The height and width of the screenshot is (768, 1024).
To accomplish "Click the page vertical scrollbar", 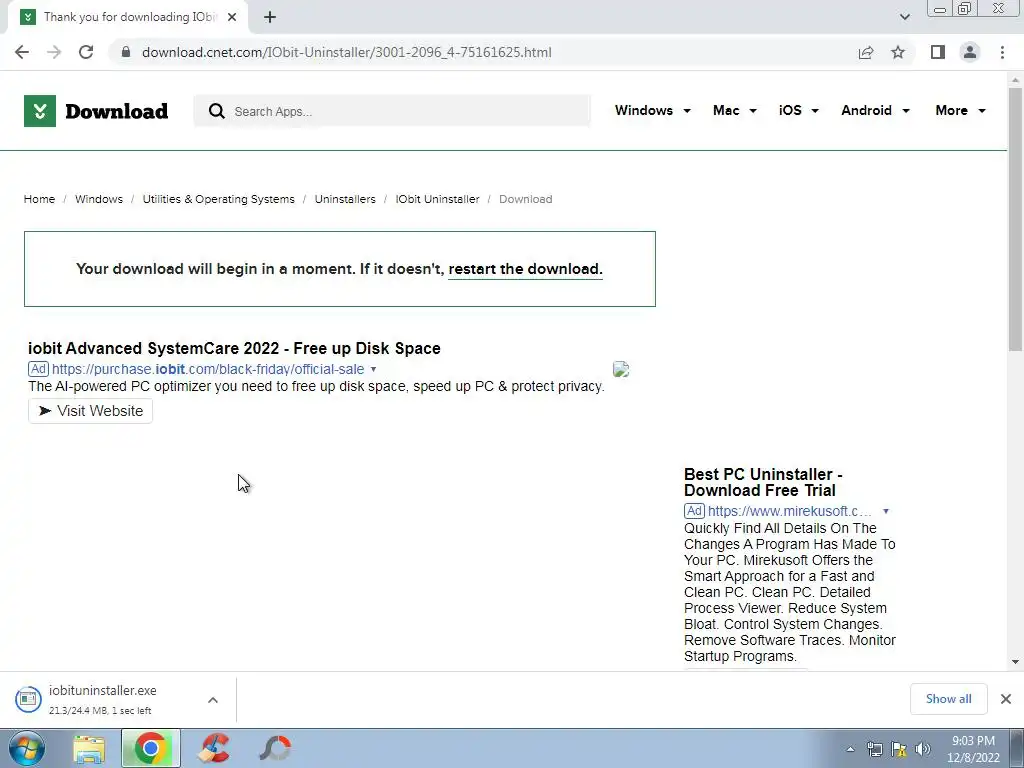I will [1015, 219].
